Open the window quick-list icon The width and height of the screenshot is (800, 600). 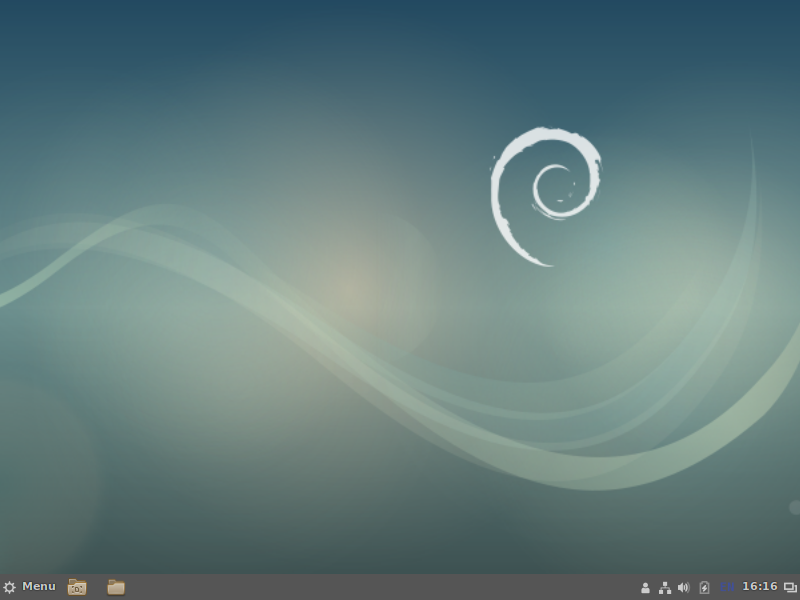[x=790, y=587]
